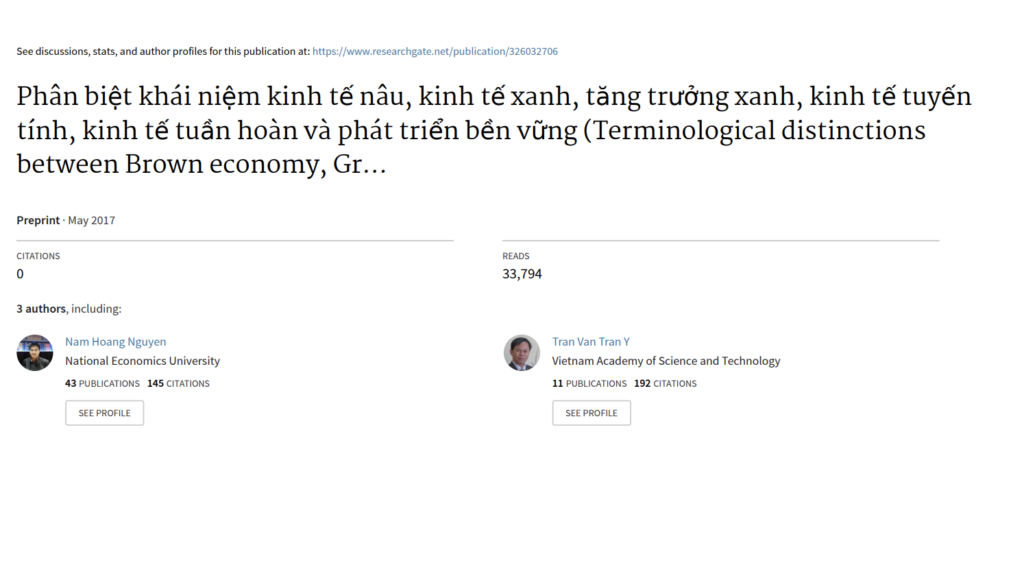Open the researchgate.net publication URL link
Viewport: 1024px width, 587px height.
pyautogui.click(x=435, y=52)
